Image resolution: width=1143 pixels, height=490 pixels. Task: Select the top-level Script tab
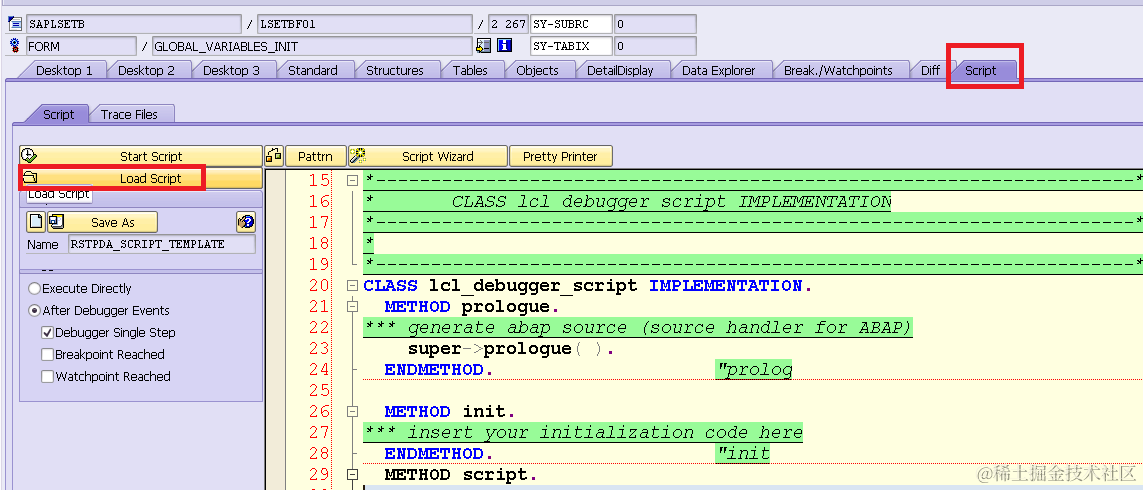980,71
